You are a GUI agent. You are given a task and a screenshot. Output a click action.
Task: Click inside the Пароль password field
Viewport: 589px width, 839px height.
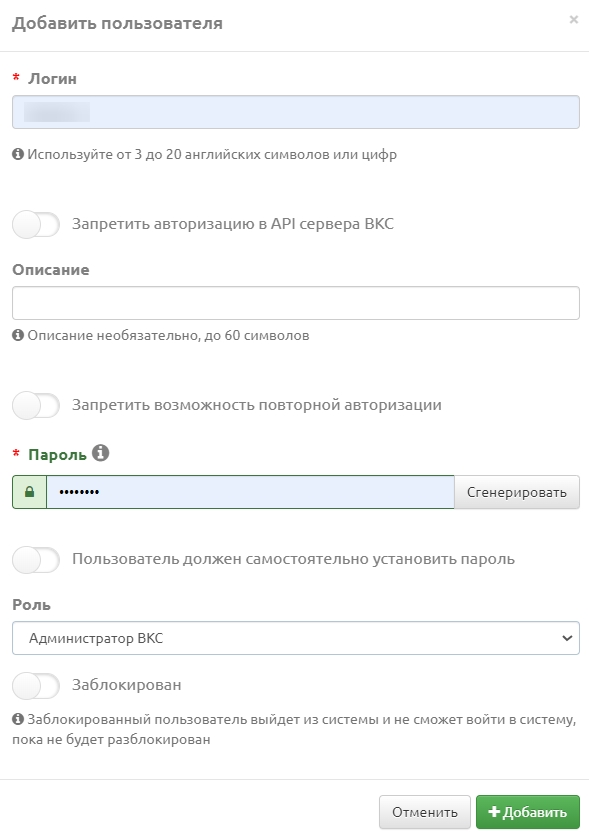[250, 492]
